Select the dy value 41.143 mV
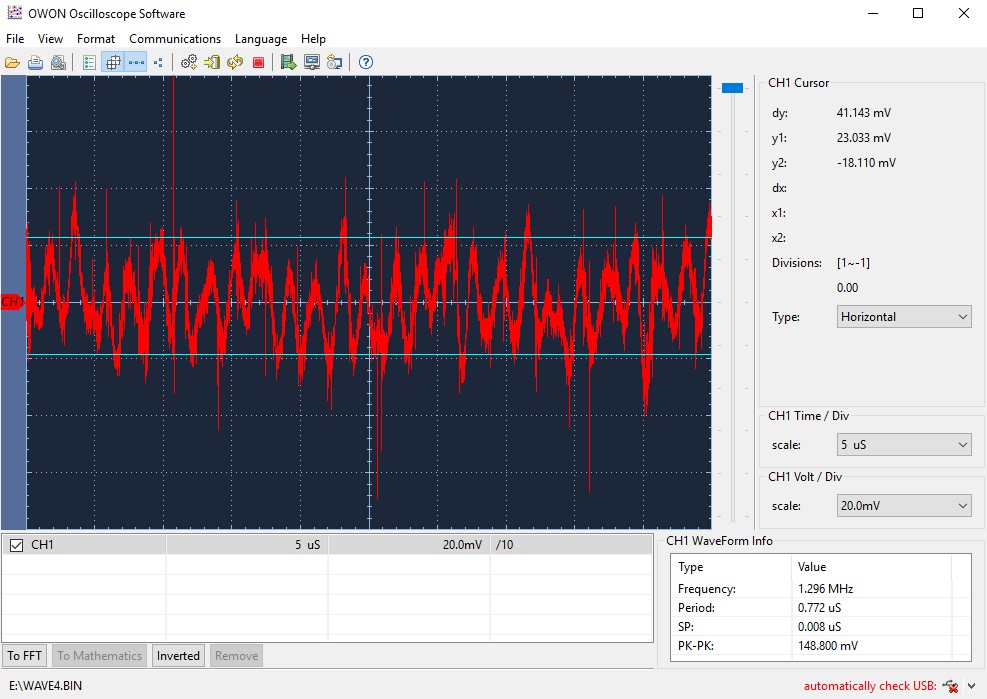Image resolution: width=987 pixels, height=699 pixels. (x=864, y=113)
